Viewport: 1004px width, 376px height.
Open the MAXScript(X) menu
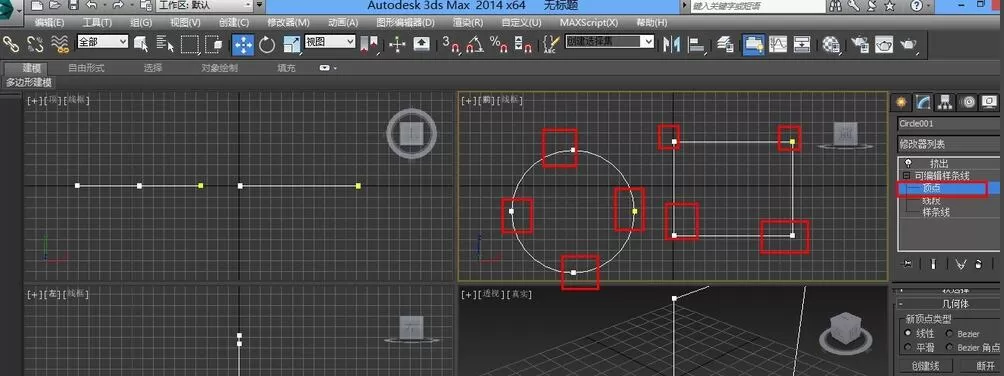[589, 22]
